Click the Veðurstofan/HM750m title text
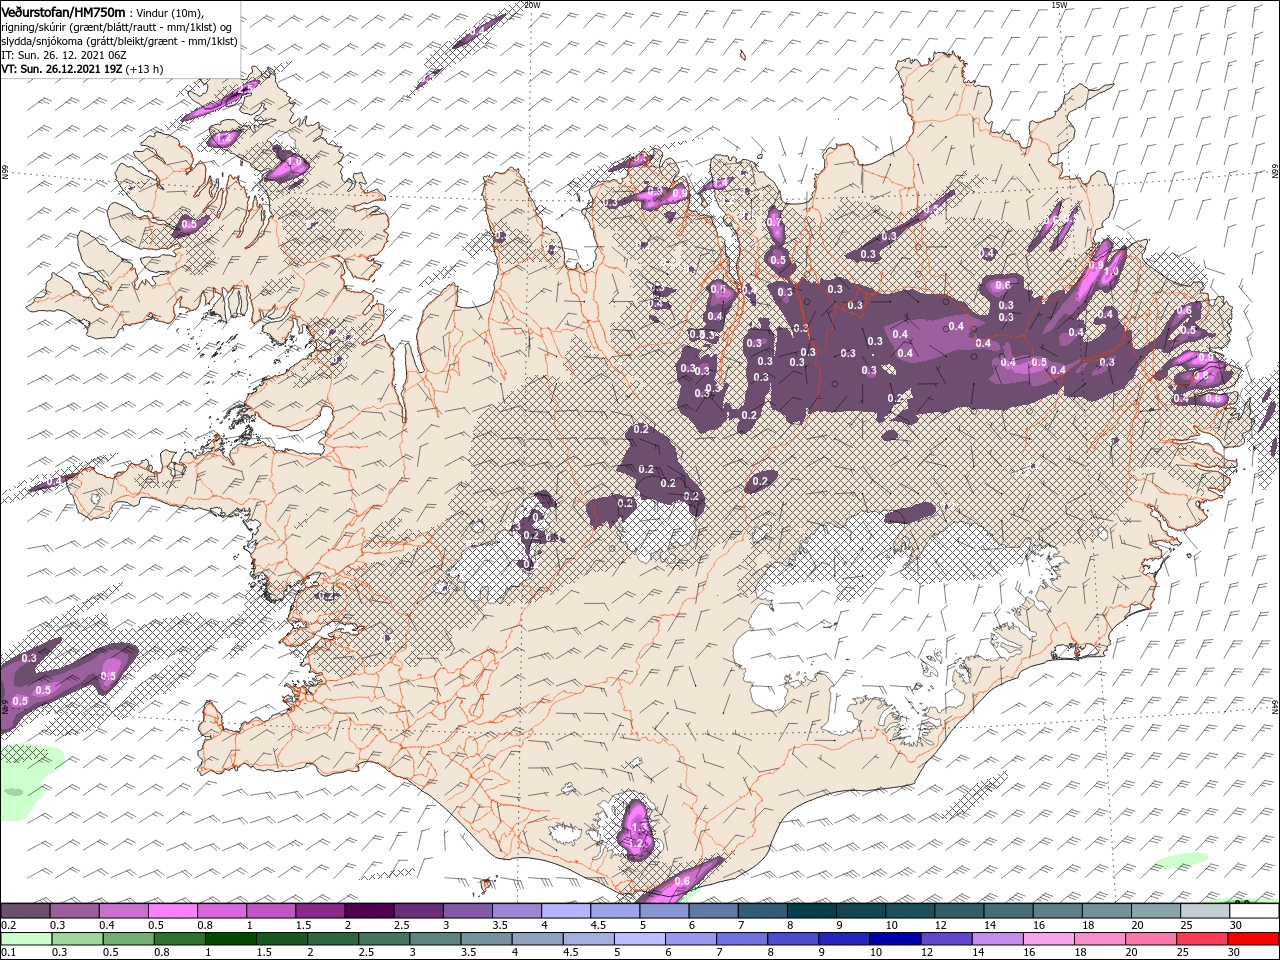The width and height of the screenshot is (1280, 960). (63, 11)
